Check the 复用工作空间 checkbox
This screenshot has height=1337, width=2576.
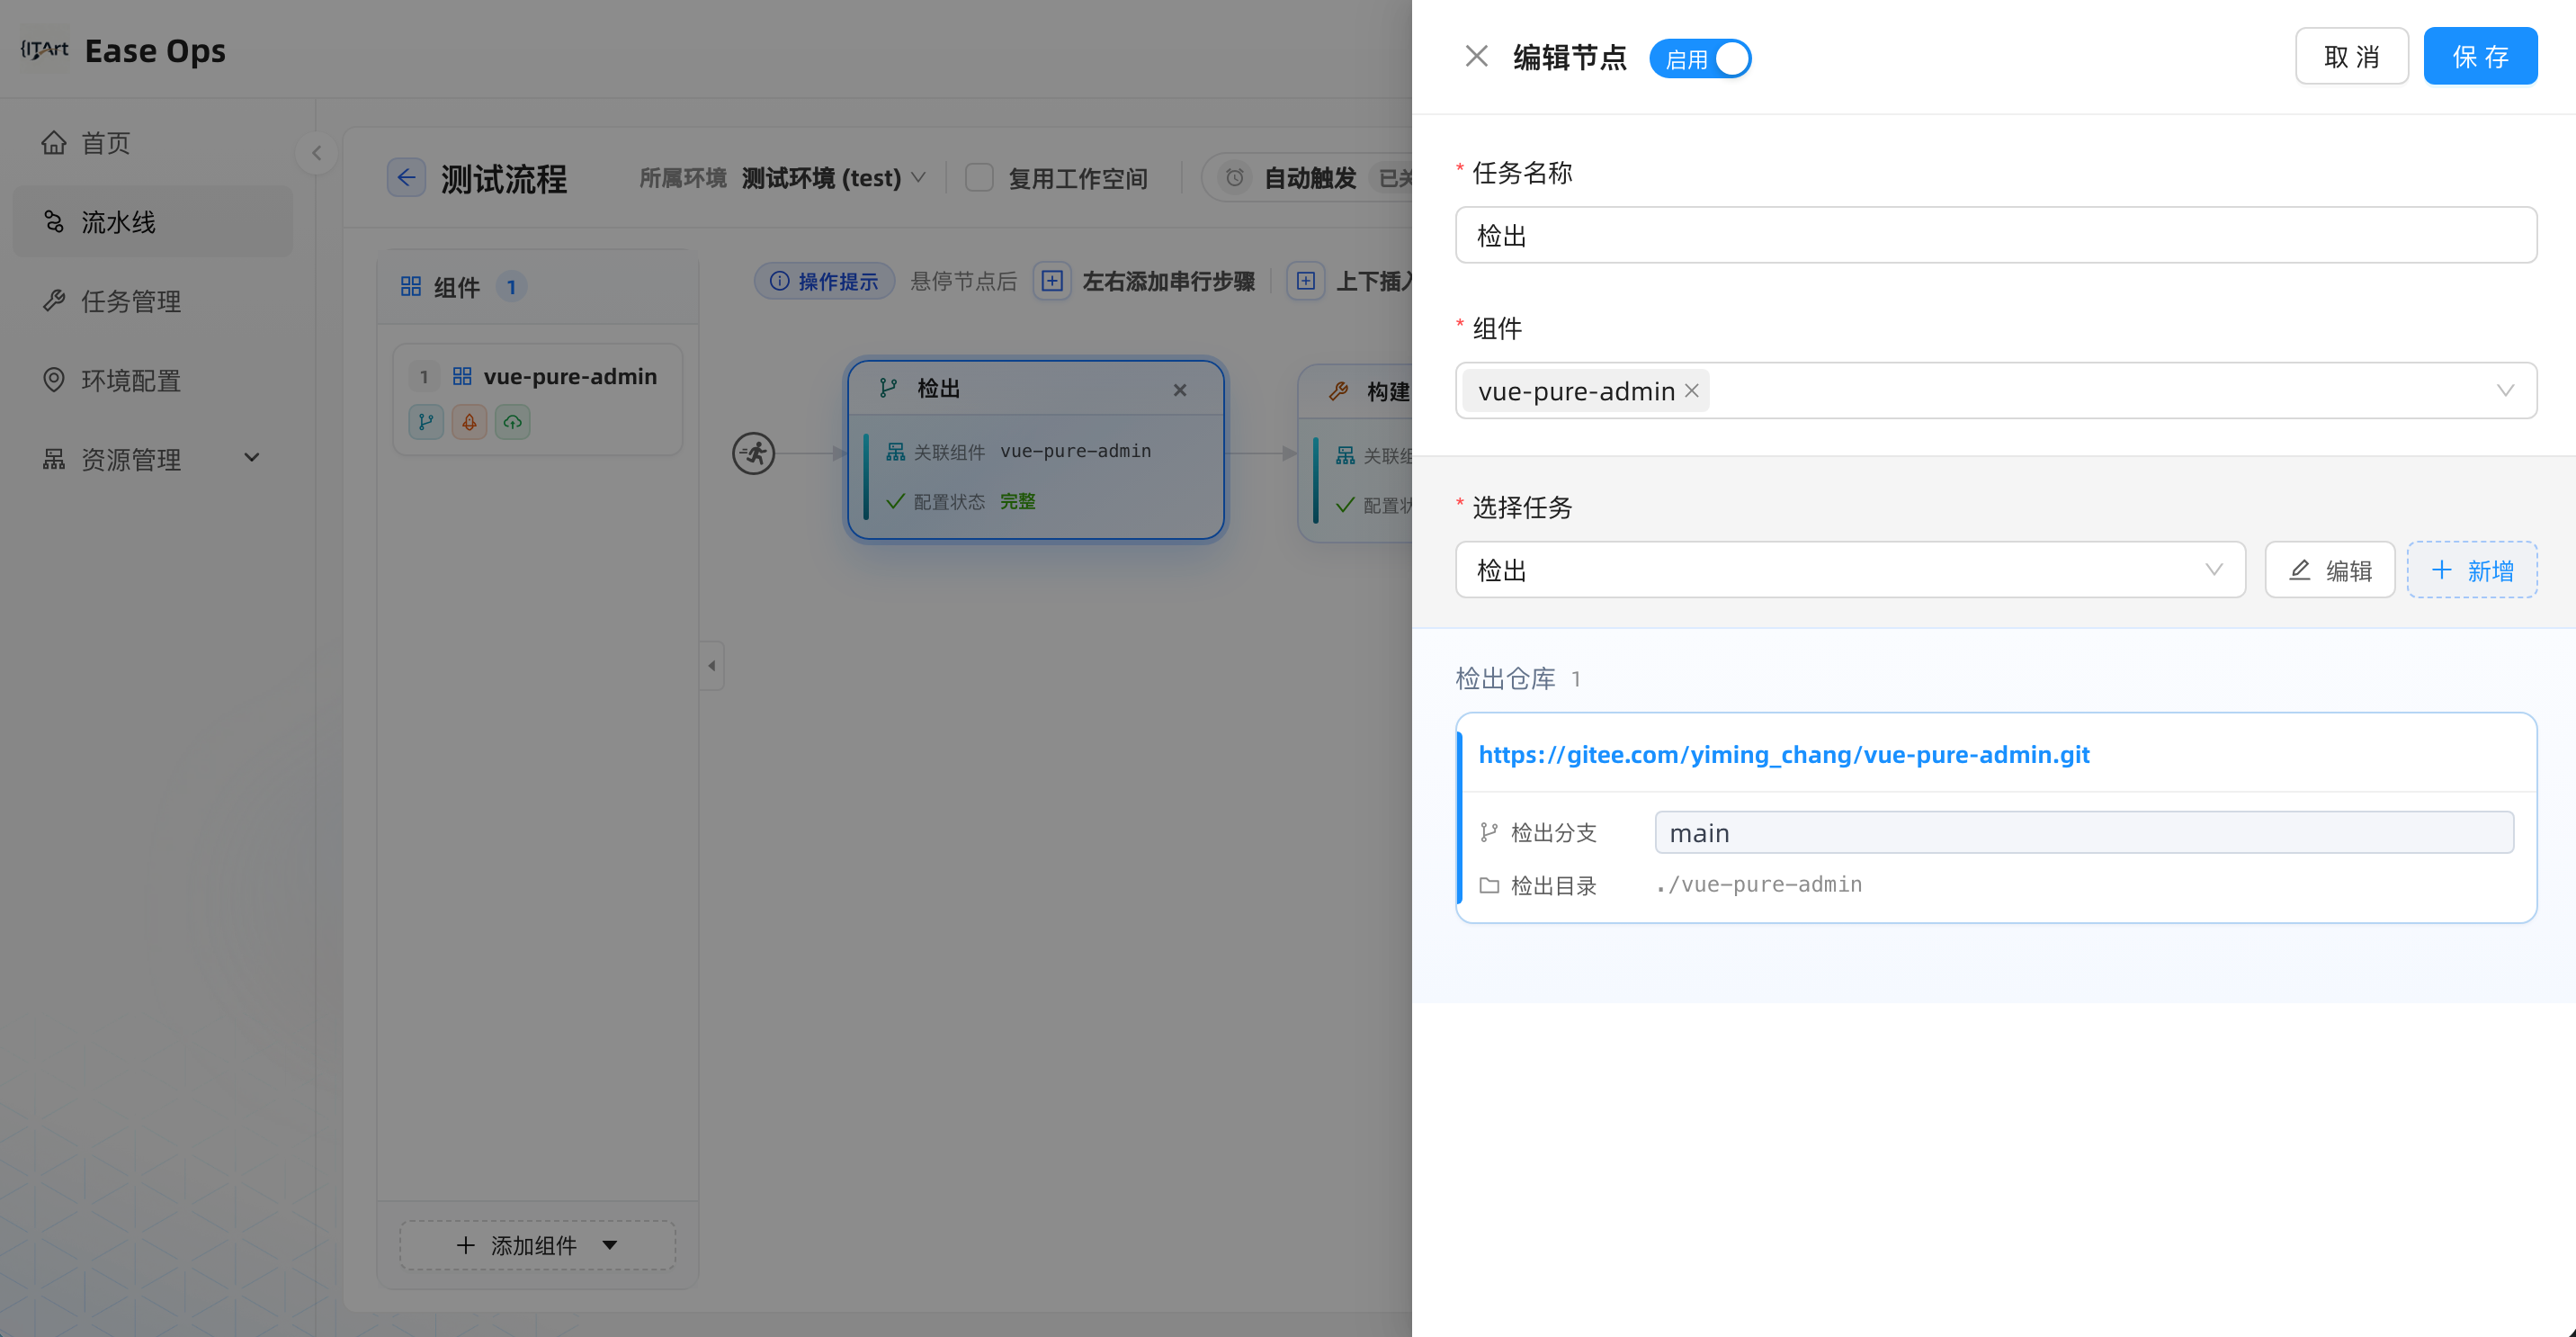[979, 178]
